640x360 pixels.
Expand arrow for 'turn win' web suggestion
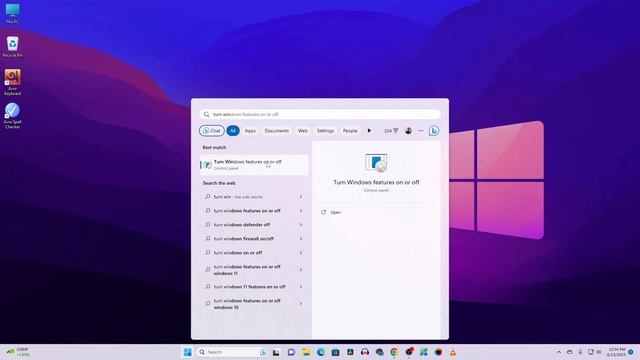[x=301, y=197]
